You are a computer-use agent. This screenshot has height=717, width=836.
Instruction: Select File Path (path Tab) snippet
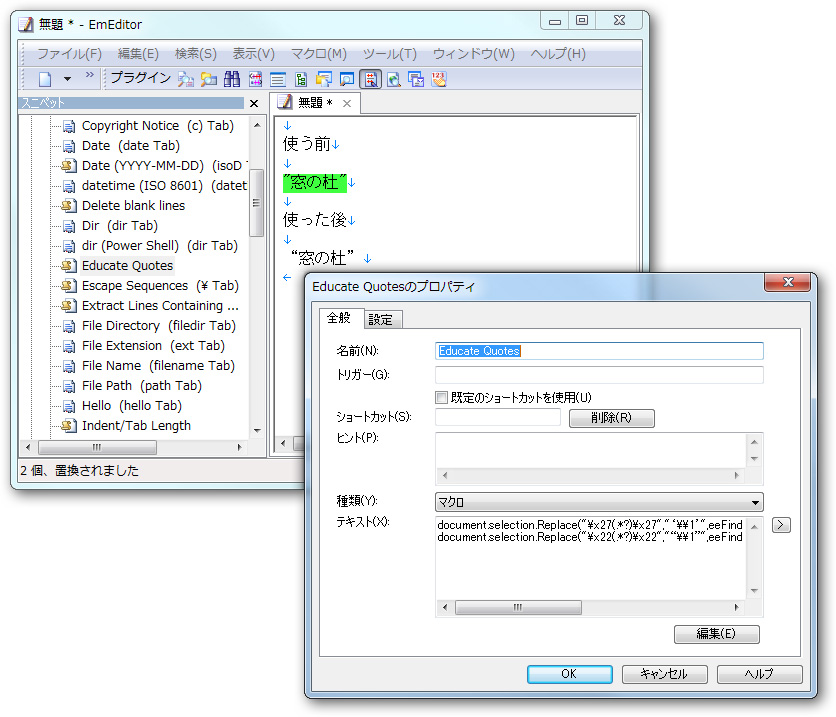(142, 385)
